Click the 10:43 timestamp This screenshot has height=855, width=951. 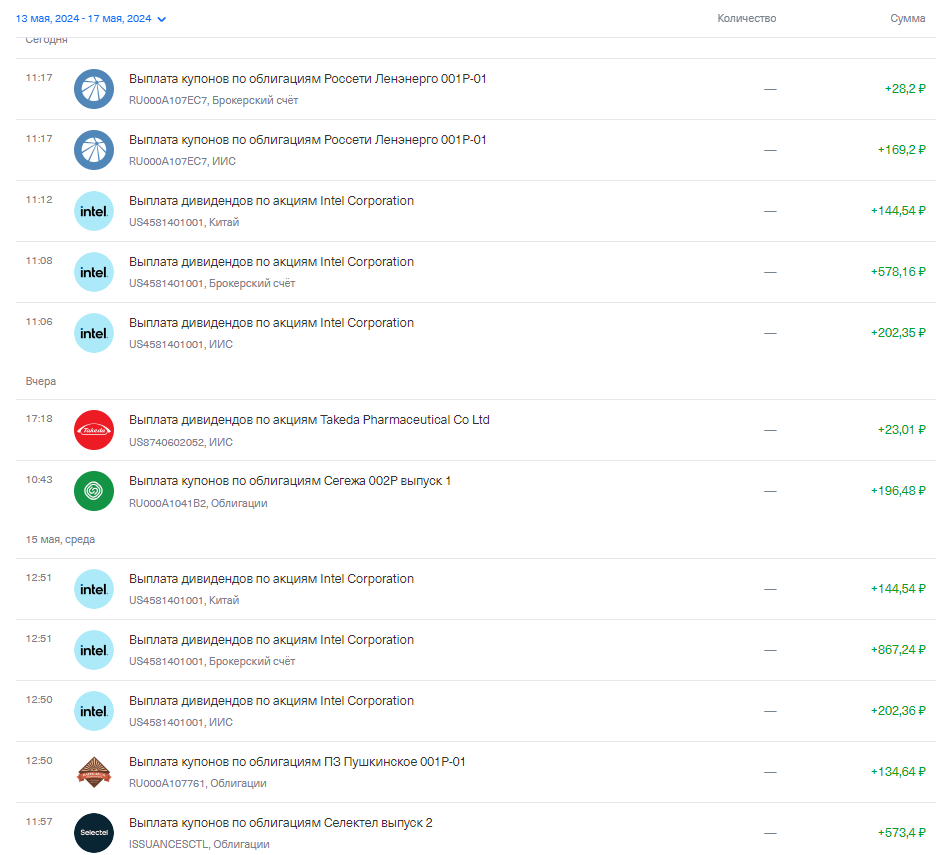click(39, 480)
